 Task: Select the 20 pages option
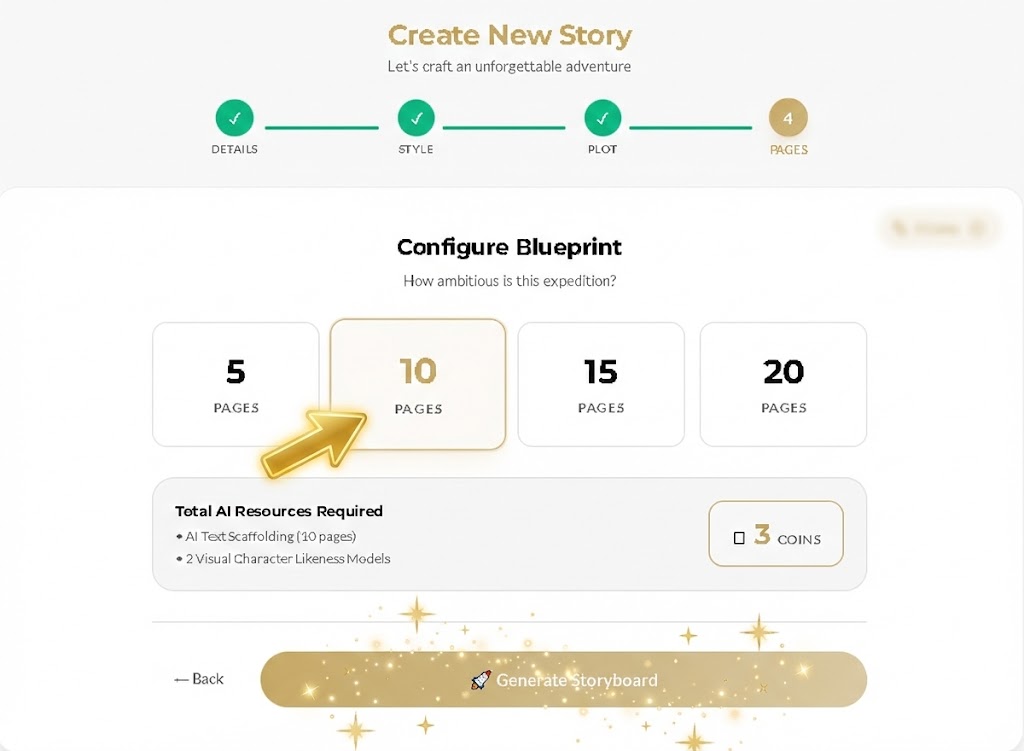tap(783, 384)
